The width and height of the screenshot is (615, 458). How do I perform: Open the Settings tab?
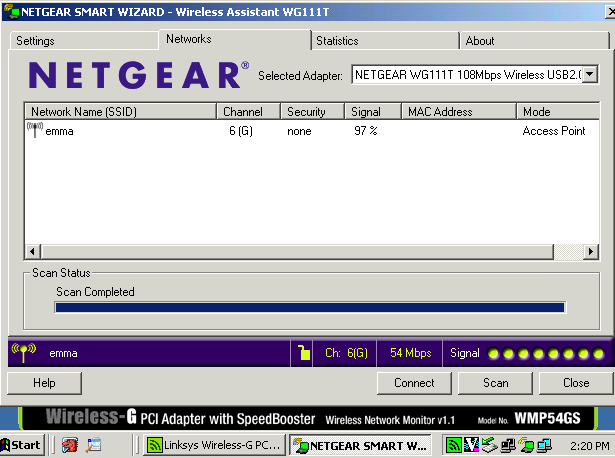coord(84,41)
